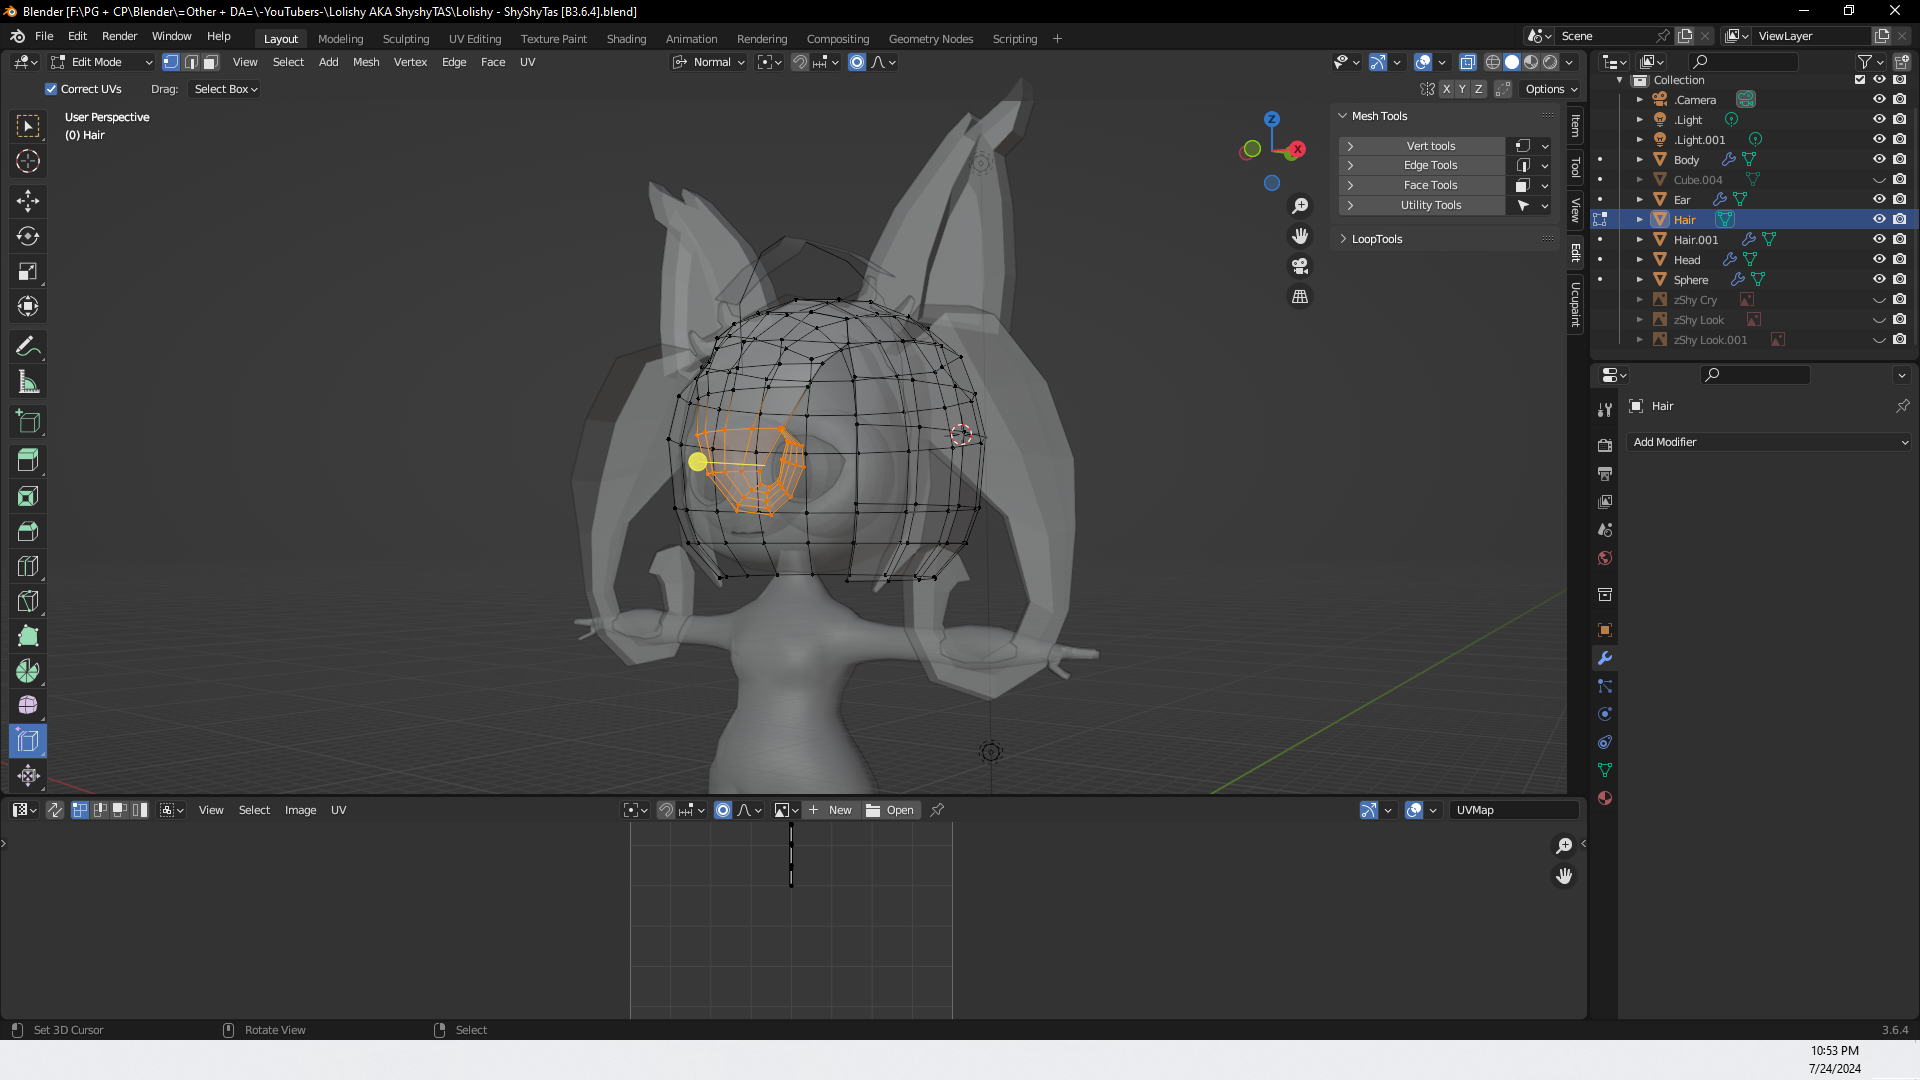Open the Normal orientation dropdown
Image resolution: width=1920 pixels, height=1080 pixels.
[x=709, y=62]
